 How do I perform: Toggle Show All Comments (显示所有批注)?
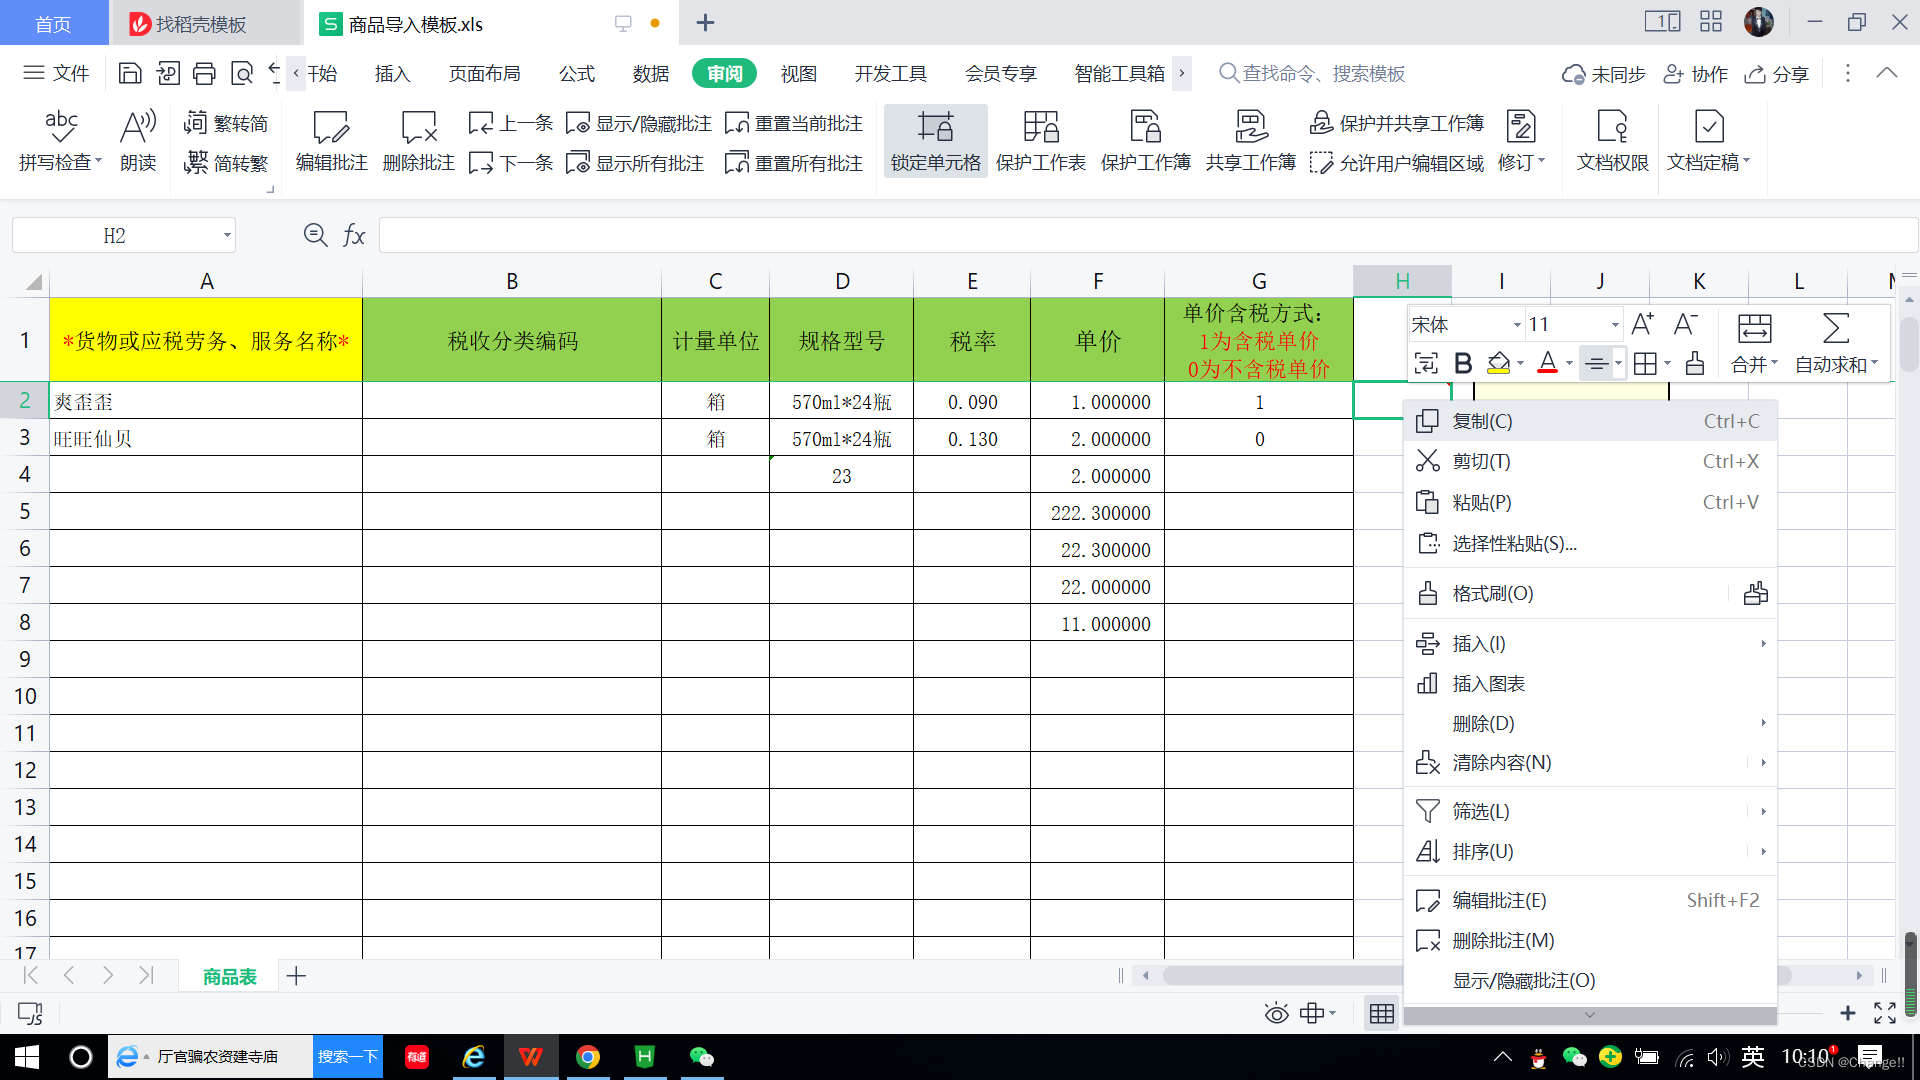pos(635,163)
